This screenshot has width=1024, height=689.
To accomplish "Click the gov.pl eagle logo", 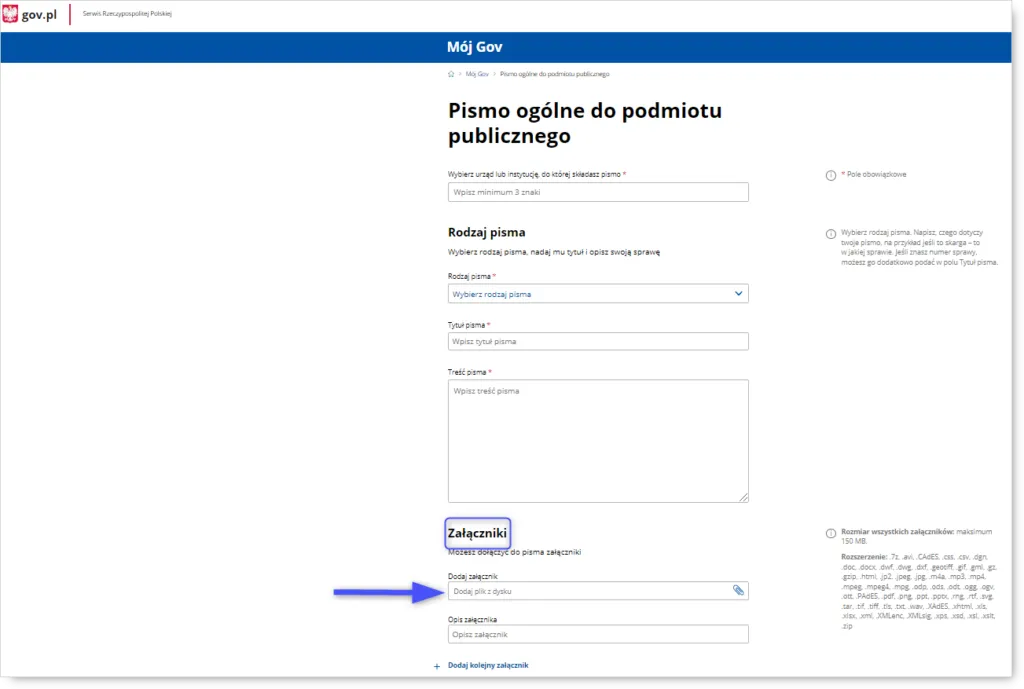I will point(10,14).
